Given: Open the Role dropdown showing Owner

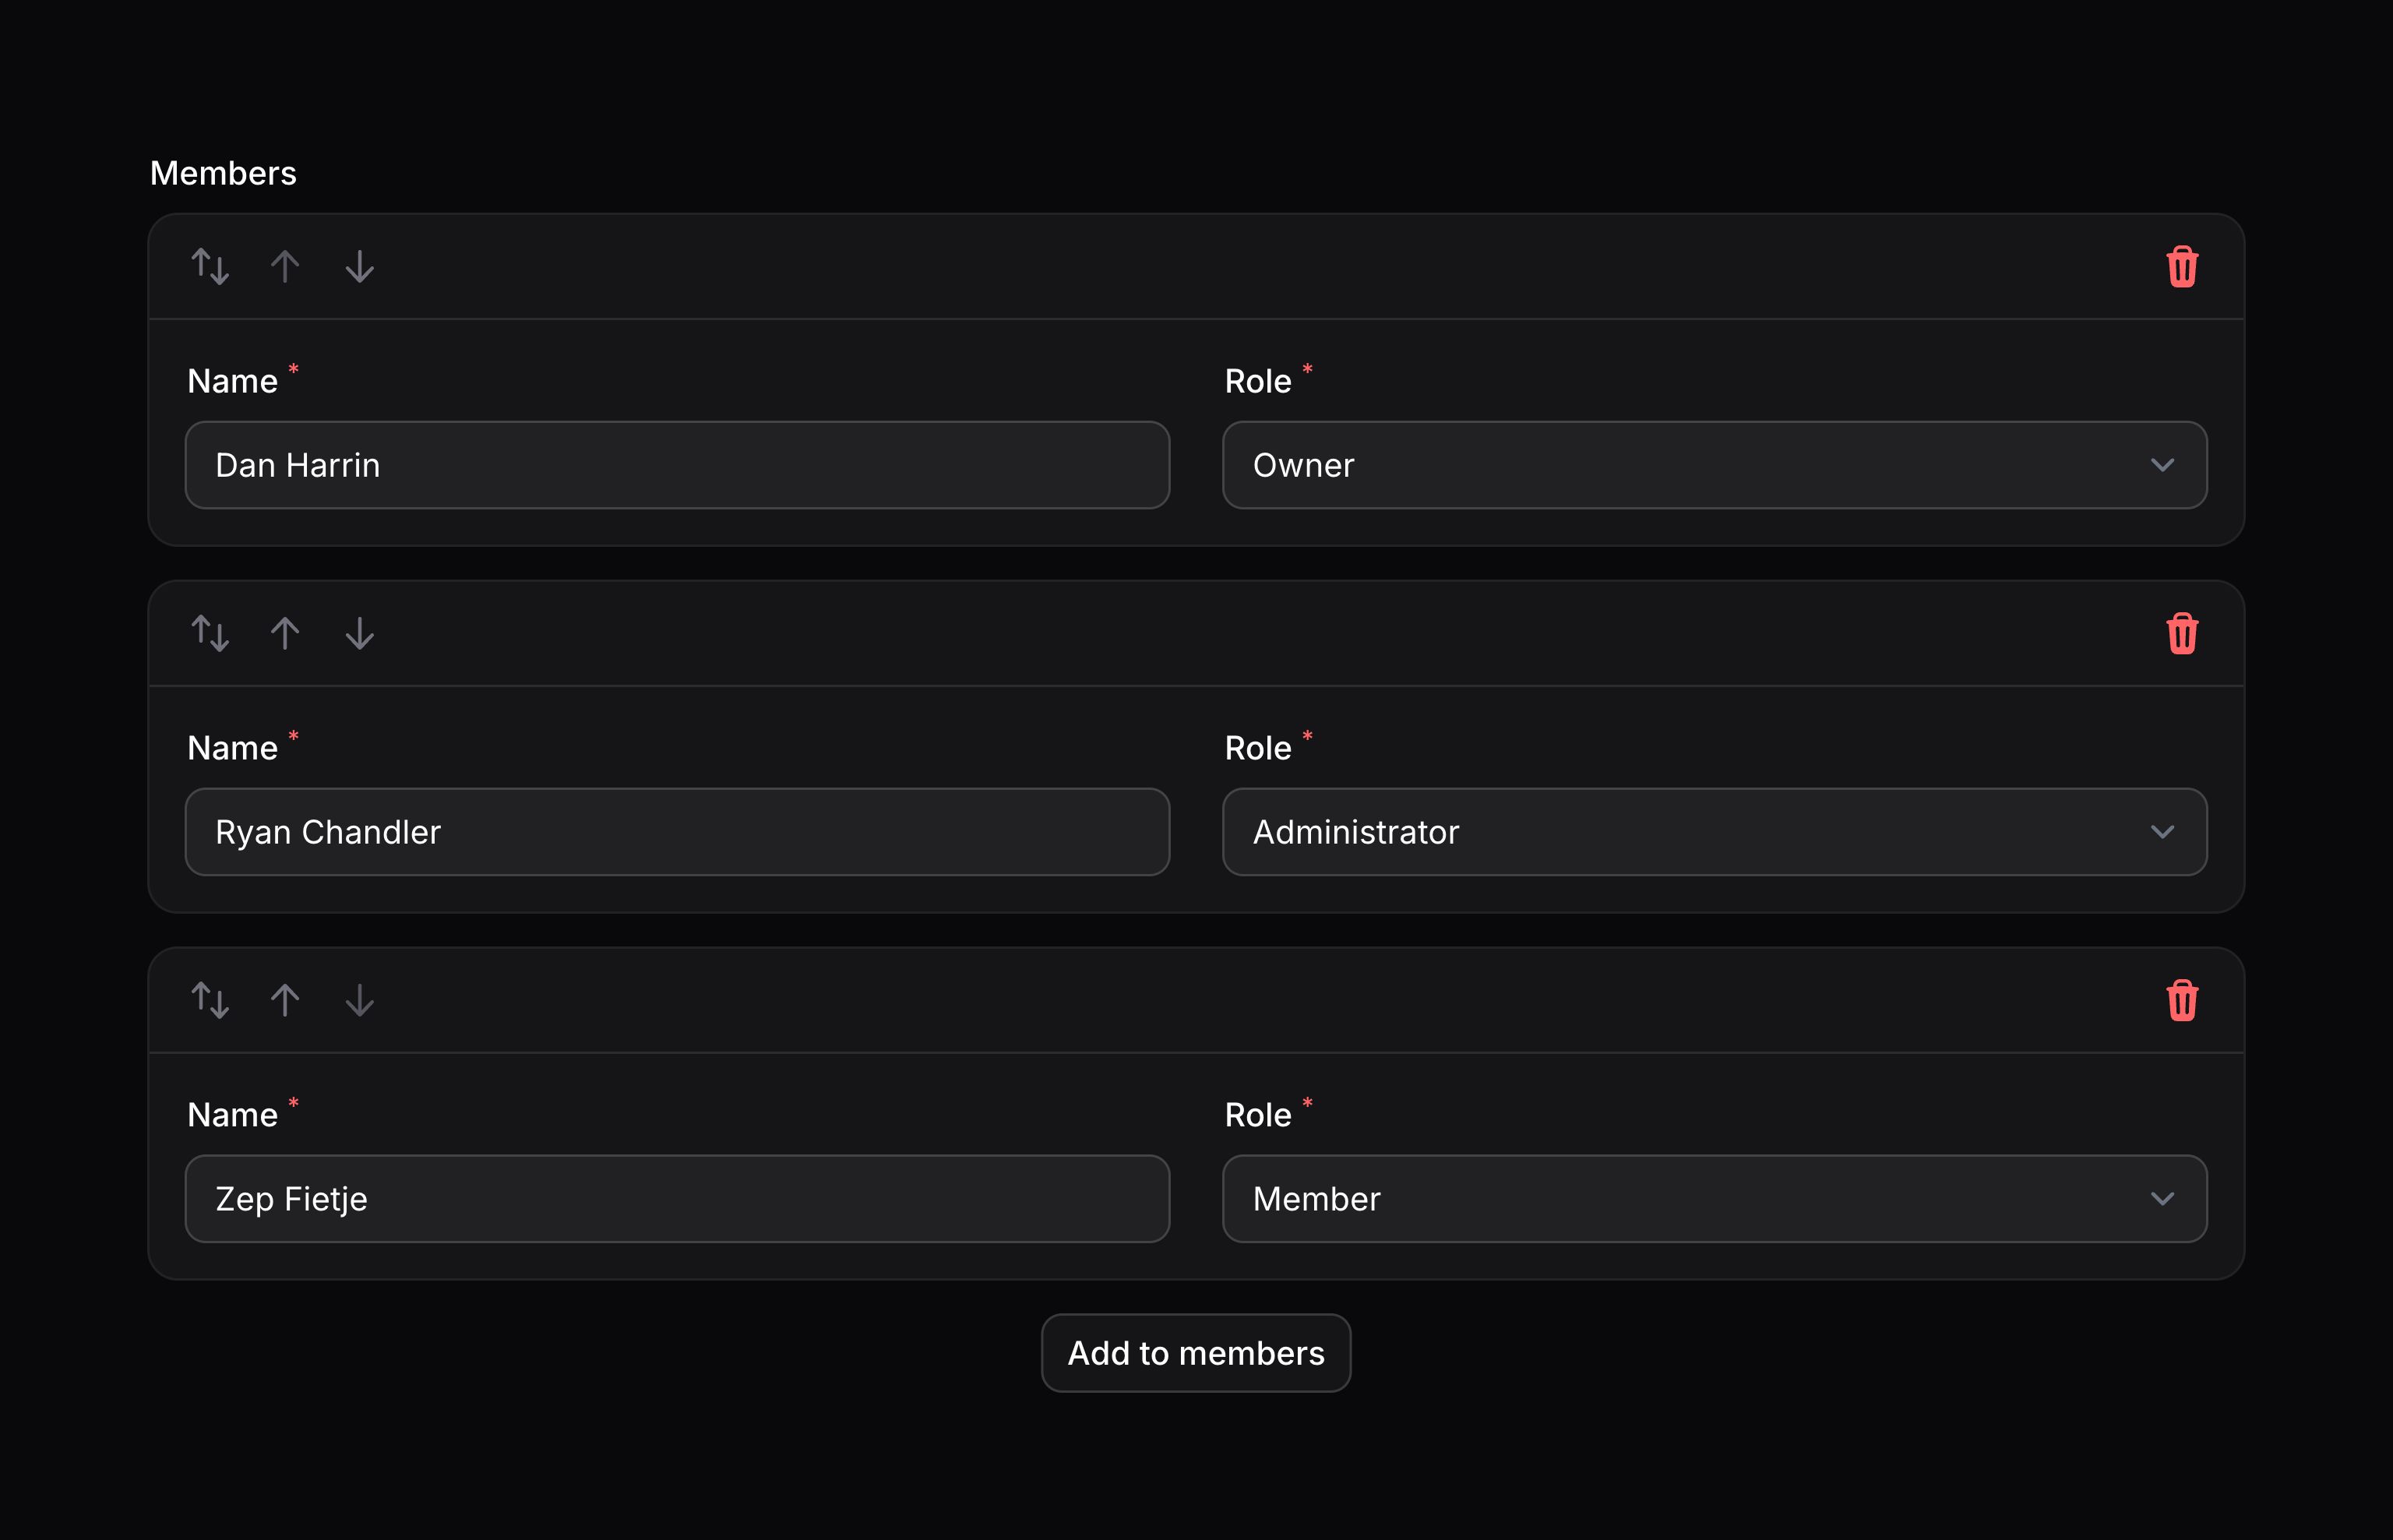Looking at the screenshot, I should (x=1714, y=465).
